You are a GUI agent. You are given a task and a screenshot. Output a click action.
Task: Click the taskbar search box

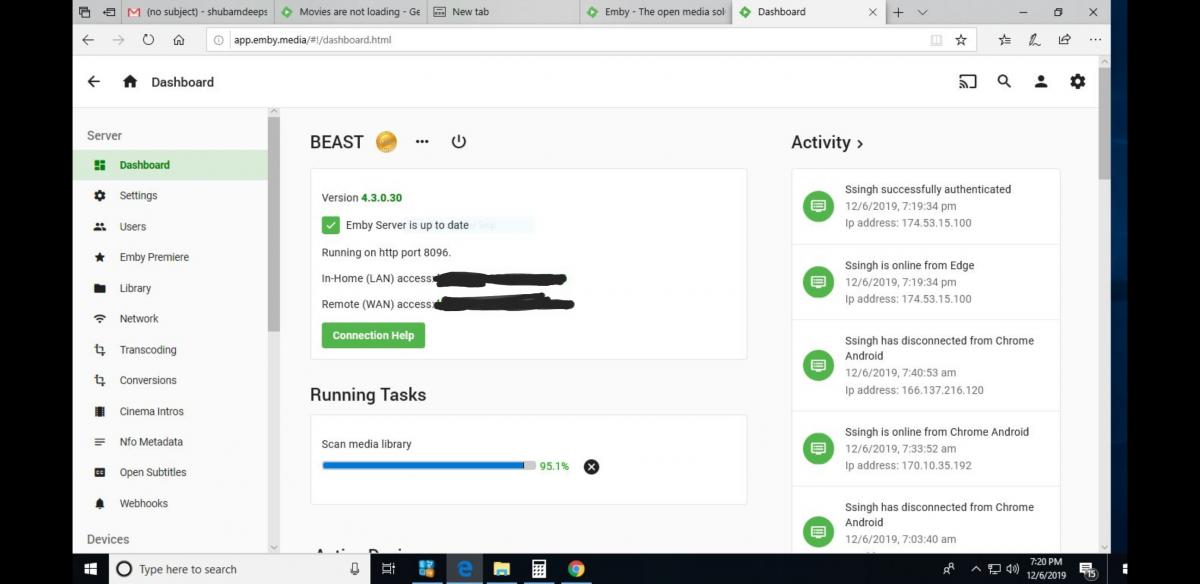[238, 569]
